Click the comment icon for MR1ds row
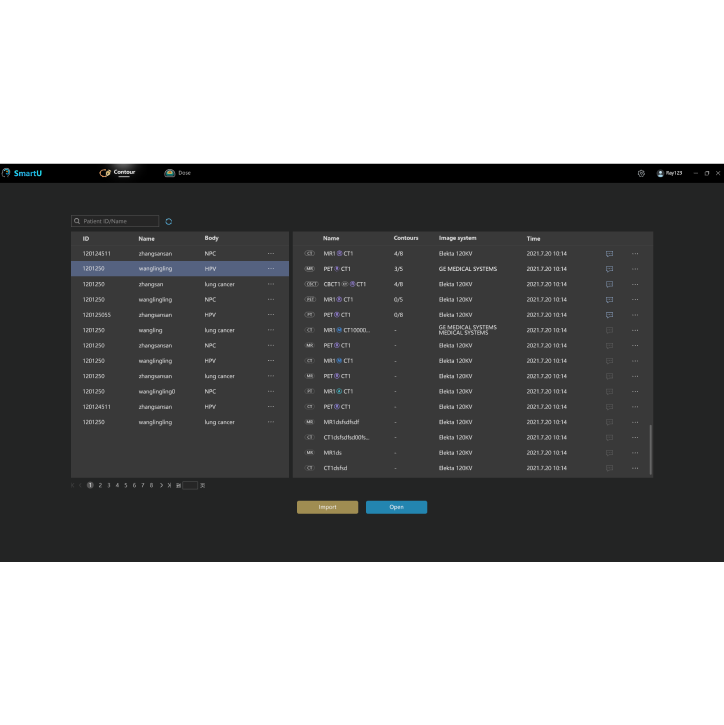The height and width of the screenshot is (725, 724). point(609,453)
